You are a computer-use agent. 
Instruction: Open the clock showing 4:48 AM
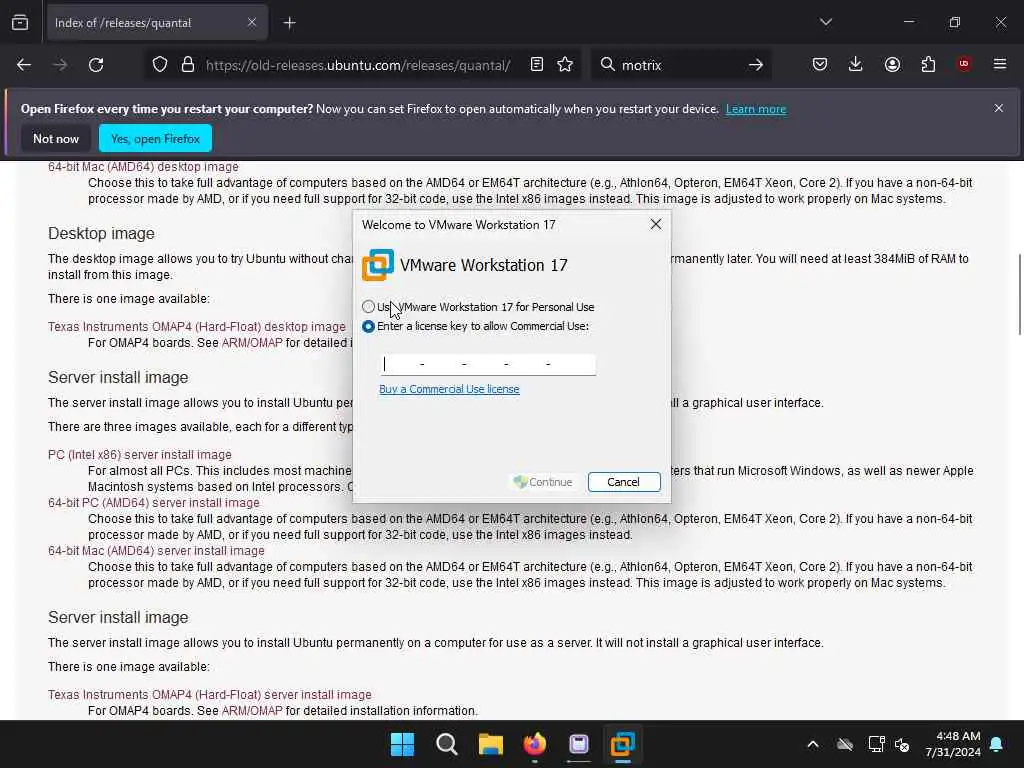point(953,744)
